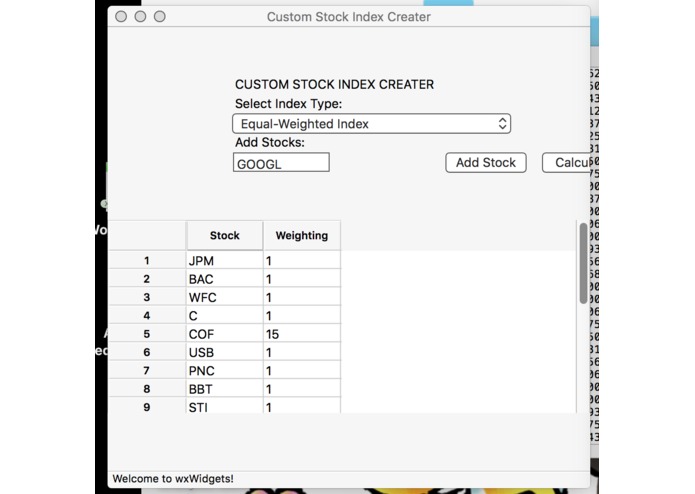Click the partially visible Calculate button
This screenshot has height=494, width=695.
tap(566, 163)
